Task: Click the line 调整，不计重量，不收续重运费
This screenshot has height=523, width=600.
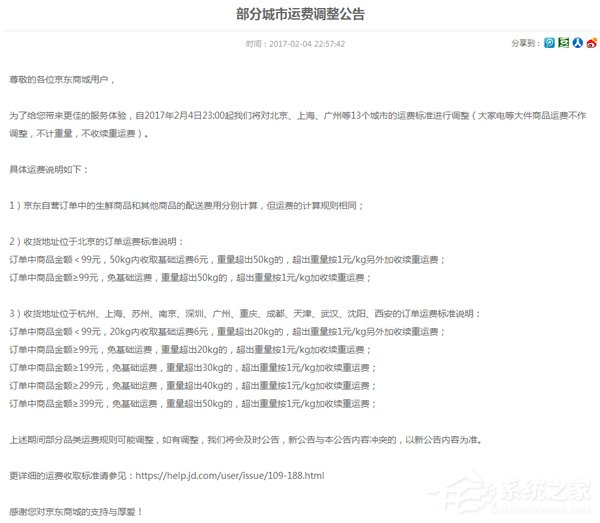Action: coord(79,134)
